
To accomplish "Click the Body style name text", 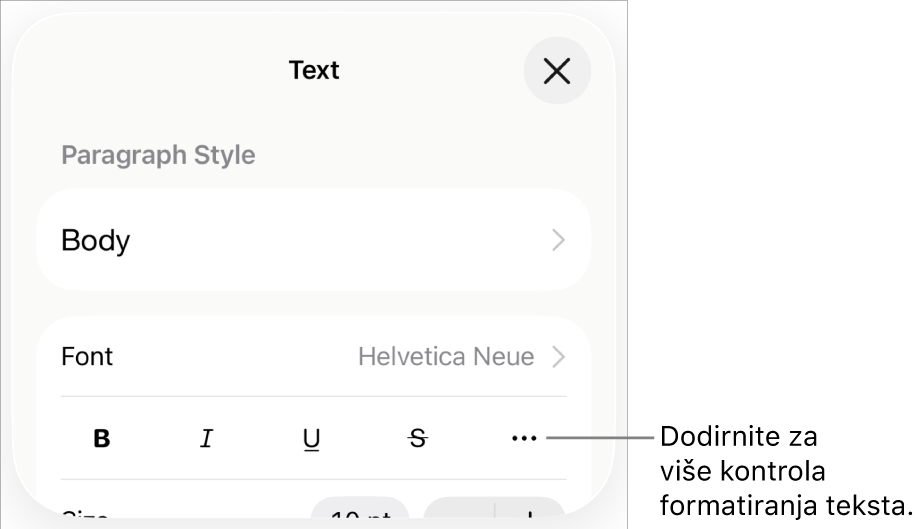I will click(96, 240).
